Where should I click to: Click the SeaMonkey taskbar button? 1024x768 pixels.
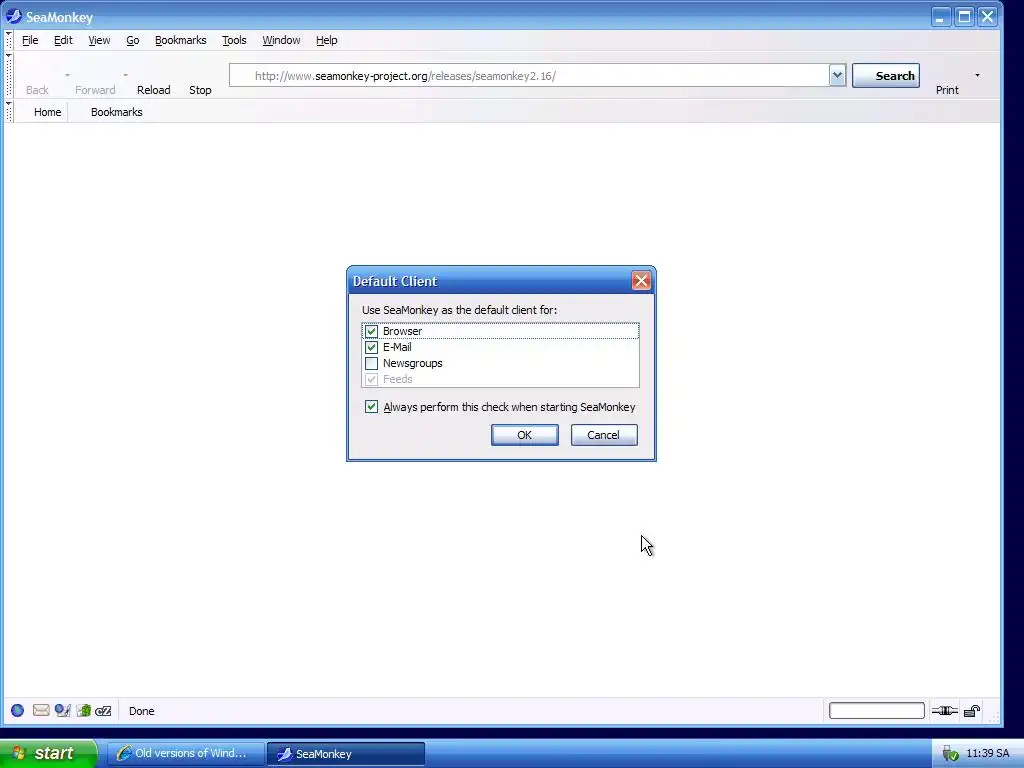coord(346,754)
